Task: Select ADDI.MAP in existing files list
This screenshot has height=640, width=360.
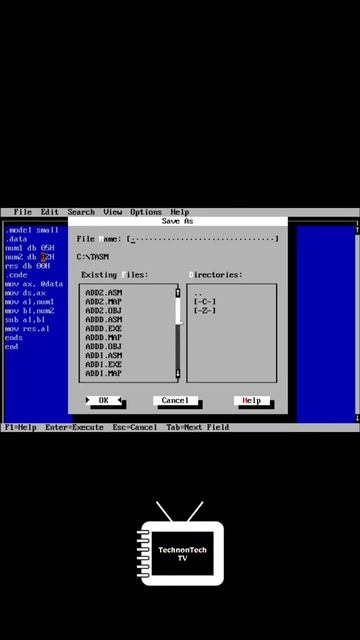Action: point(104,373)
